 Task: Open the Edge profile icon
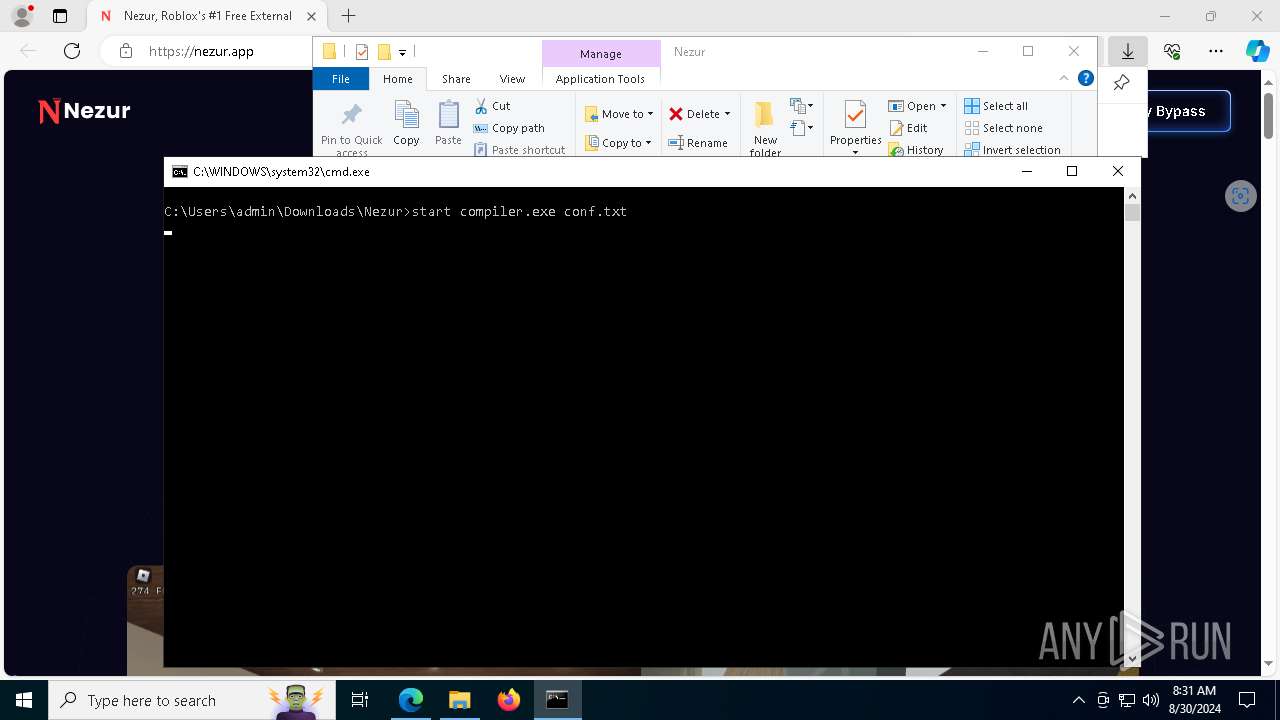[x=22, y=16]
